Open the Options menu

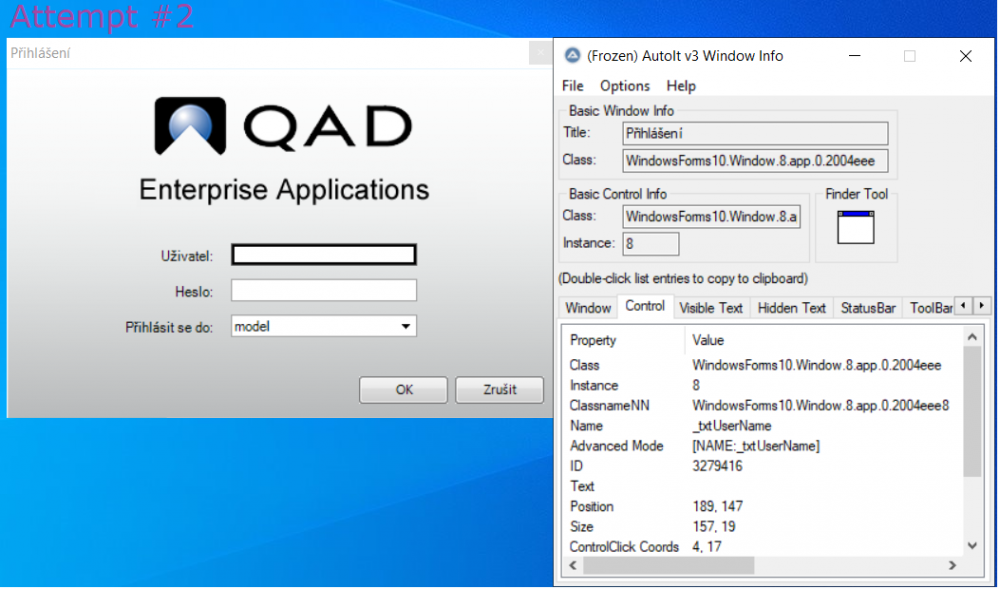[x=625, y=86]
